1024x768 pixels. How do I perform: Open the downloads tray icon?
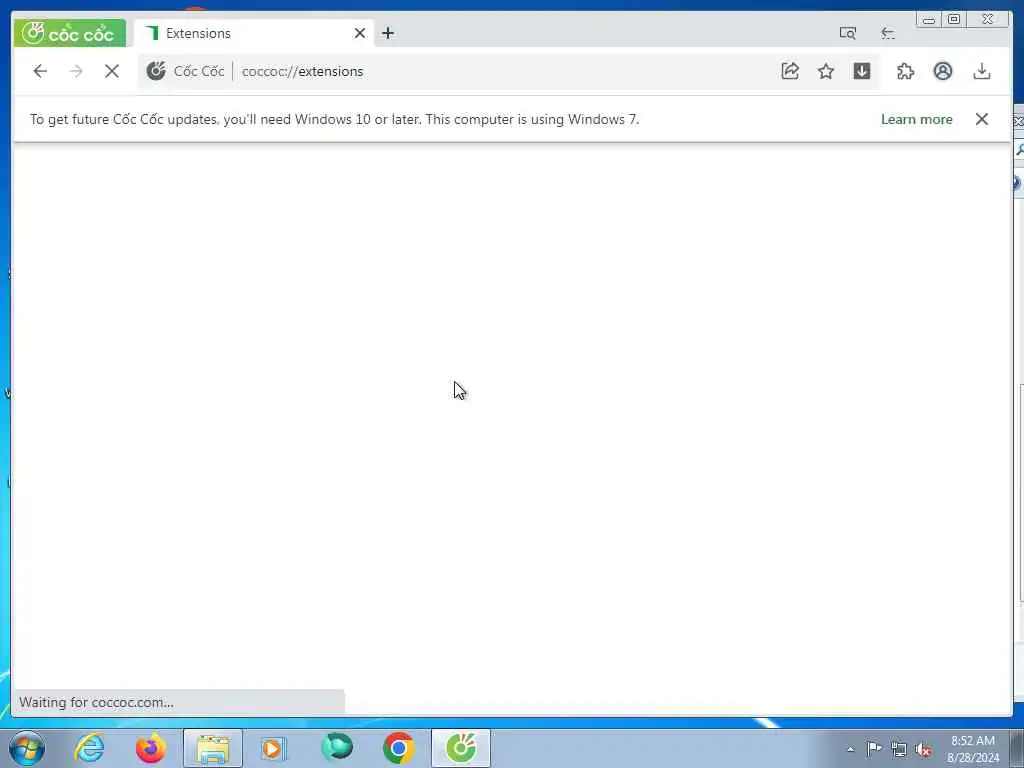[x=982, y=71]
